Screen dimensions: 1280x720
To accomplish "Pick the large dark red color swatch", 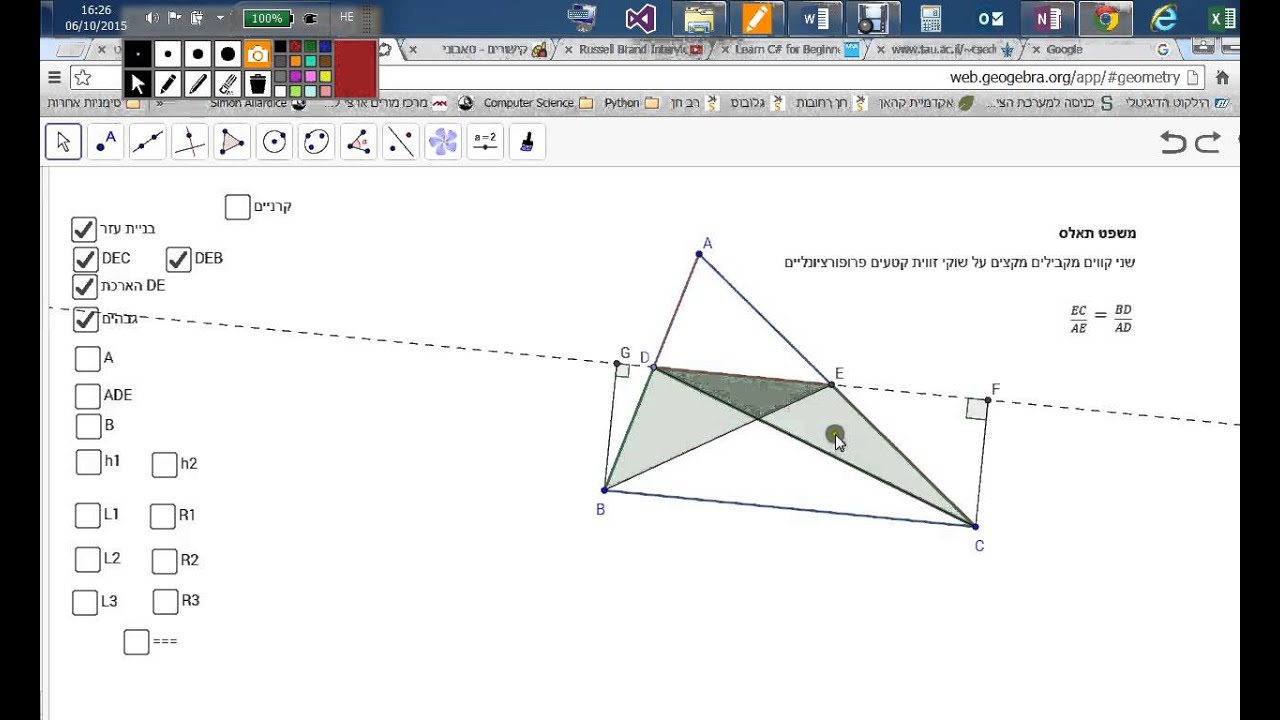I will [354, 69].
